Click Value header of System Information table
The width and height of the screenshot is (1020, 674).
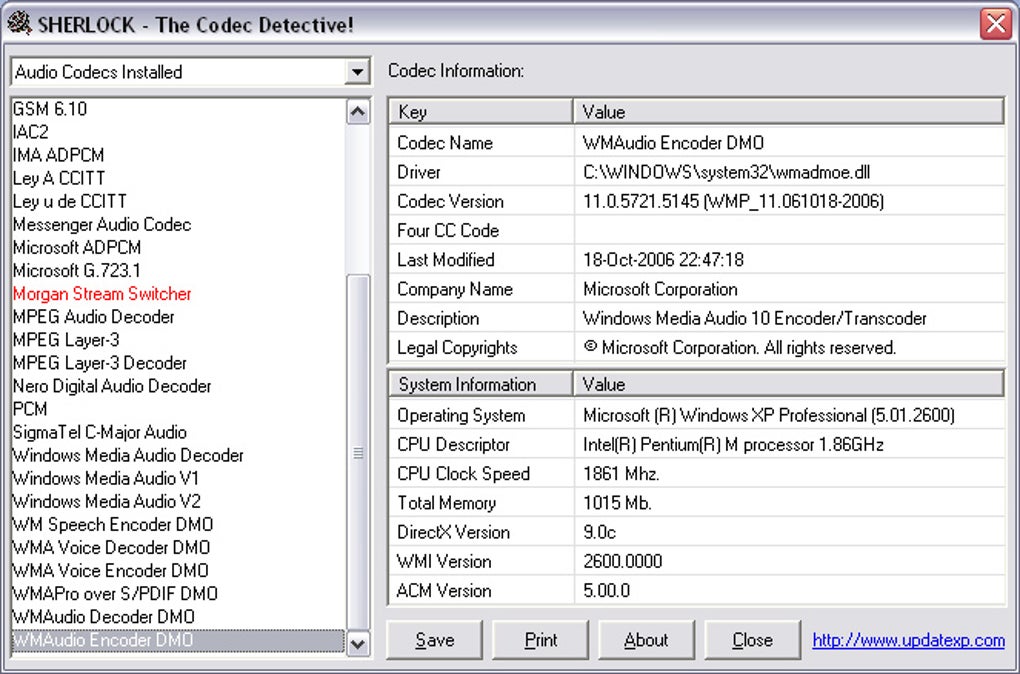click(x=789, y=384)
